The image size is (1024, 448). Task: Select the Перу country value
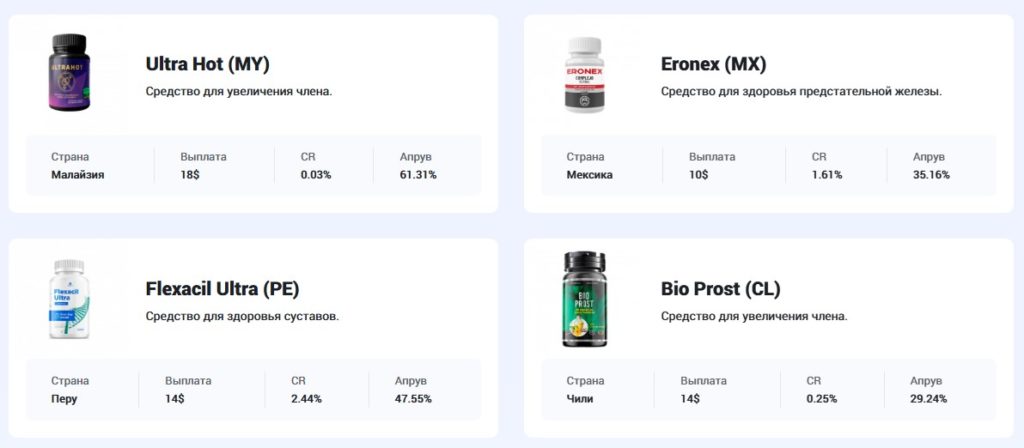pos(64,399)
